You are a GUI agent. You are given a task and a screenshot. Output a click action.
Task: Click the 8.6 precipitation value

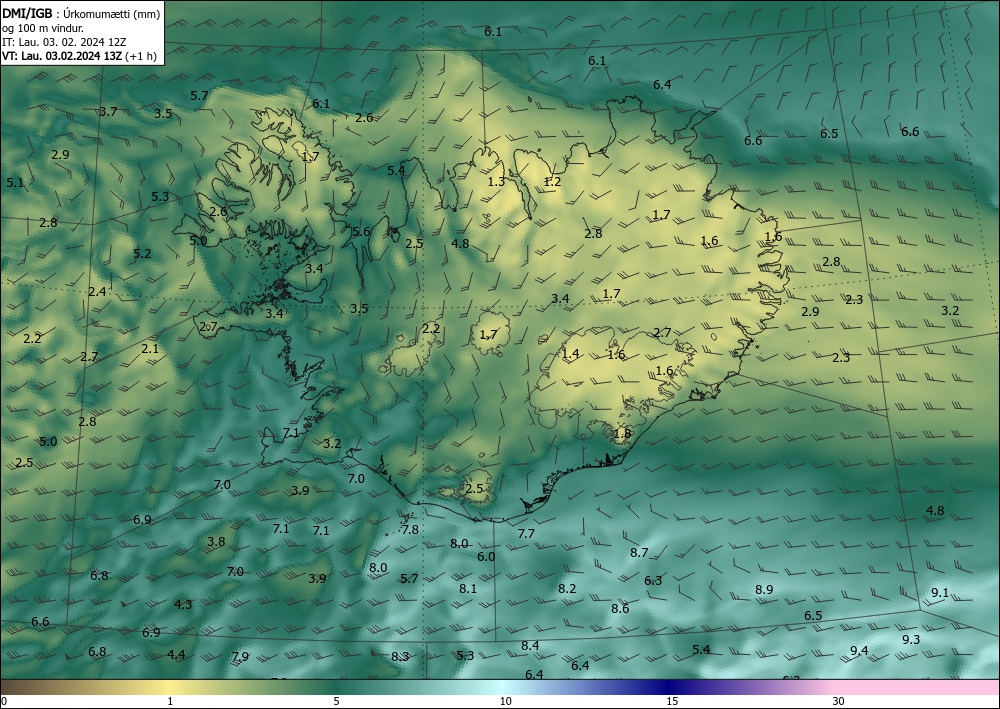[620, 609]
